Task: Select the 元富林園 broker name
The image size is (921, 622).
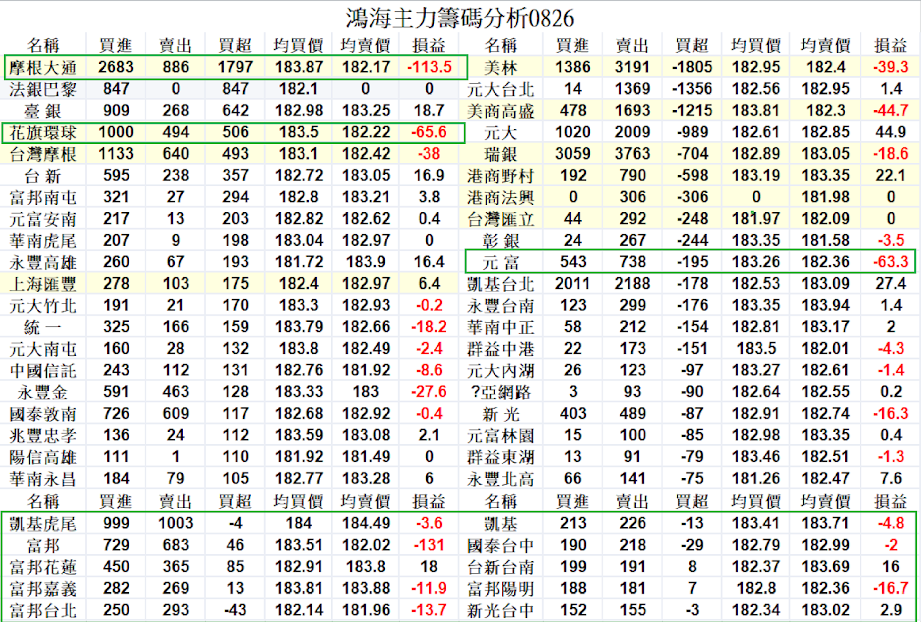Action: (500, 436)
